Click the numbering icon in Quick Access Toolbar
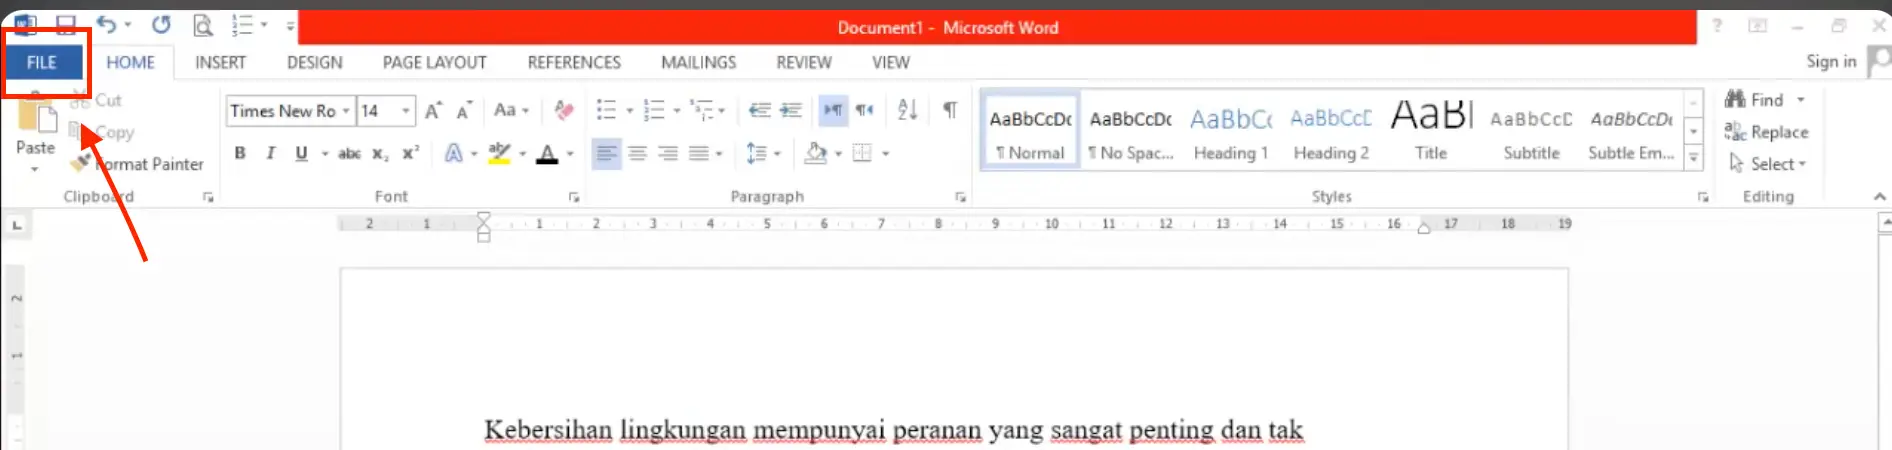Screen dimensions: 1892x450 click(242, 25)
